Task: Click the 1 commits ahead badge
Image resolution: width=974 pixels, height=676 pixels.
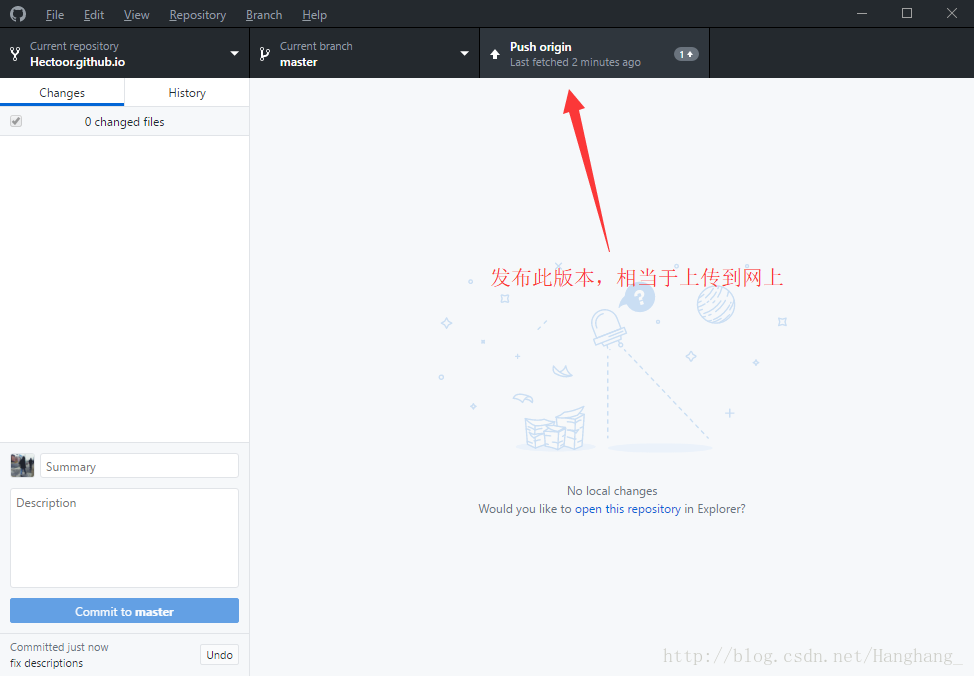Action: tap(686, 54)
